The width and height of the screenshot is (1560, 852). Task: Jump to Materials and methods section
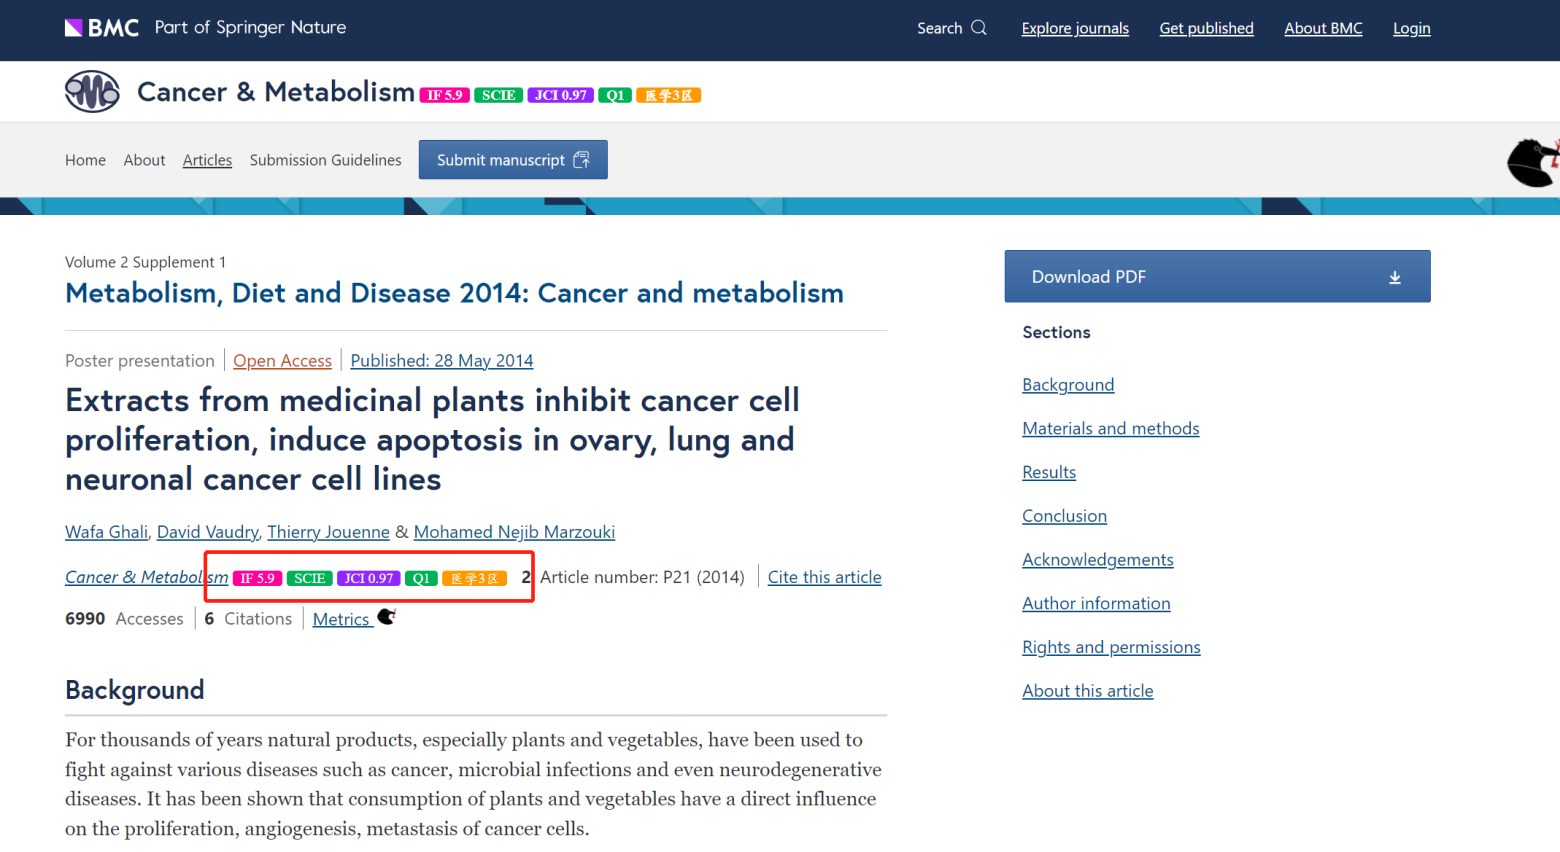pyautogui.click(x=1110, y=428)
